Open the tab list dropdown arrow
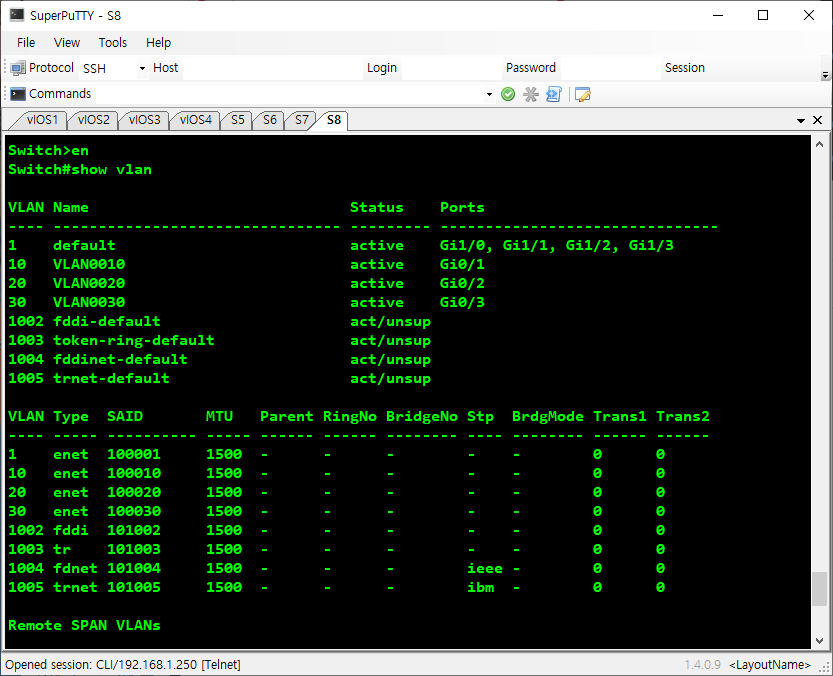 click(x=801, y=121)
